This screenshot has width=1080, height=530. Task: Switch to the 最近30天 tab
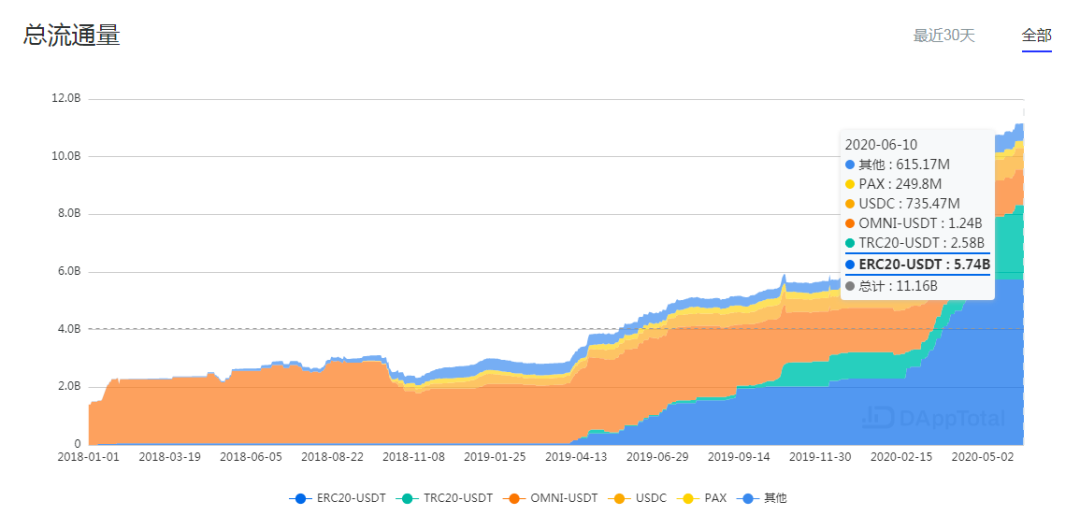[x=944, y=36]
